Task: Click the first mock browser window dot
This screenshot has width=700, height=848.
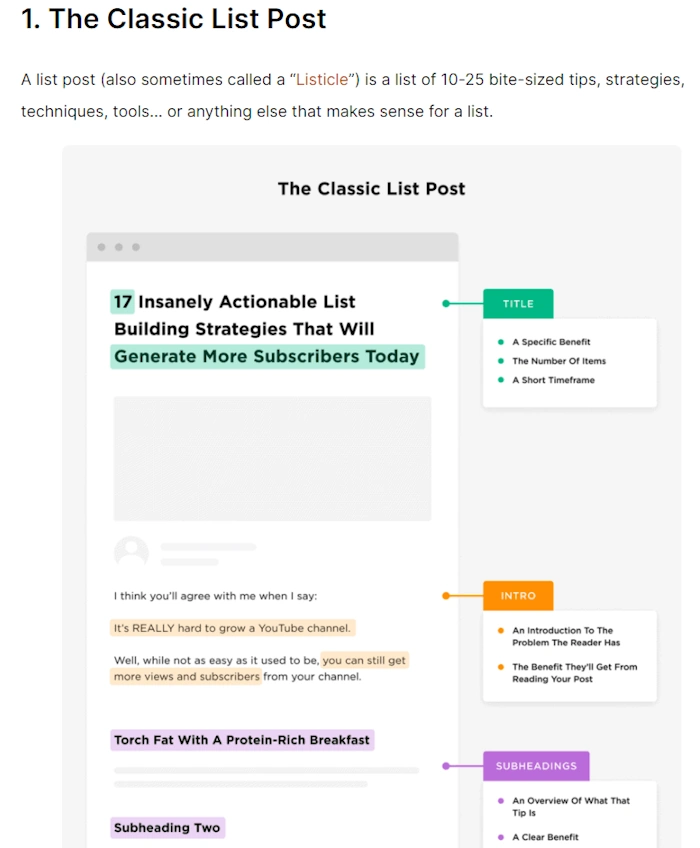Action: pyautogui.click(x=101, y=247)
